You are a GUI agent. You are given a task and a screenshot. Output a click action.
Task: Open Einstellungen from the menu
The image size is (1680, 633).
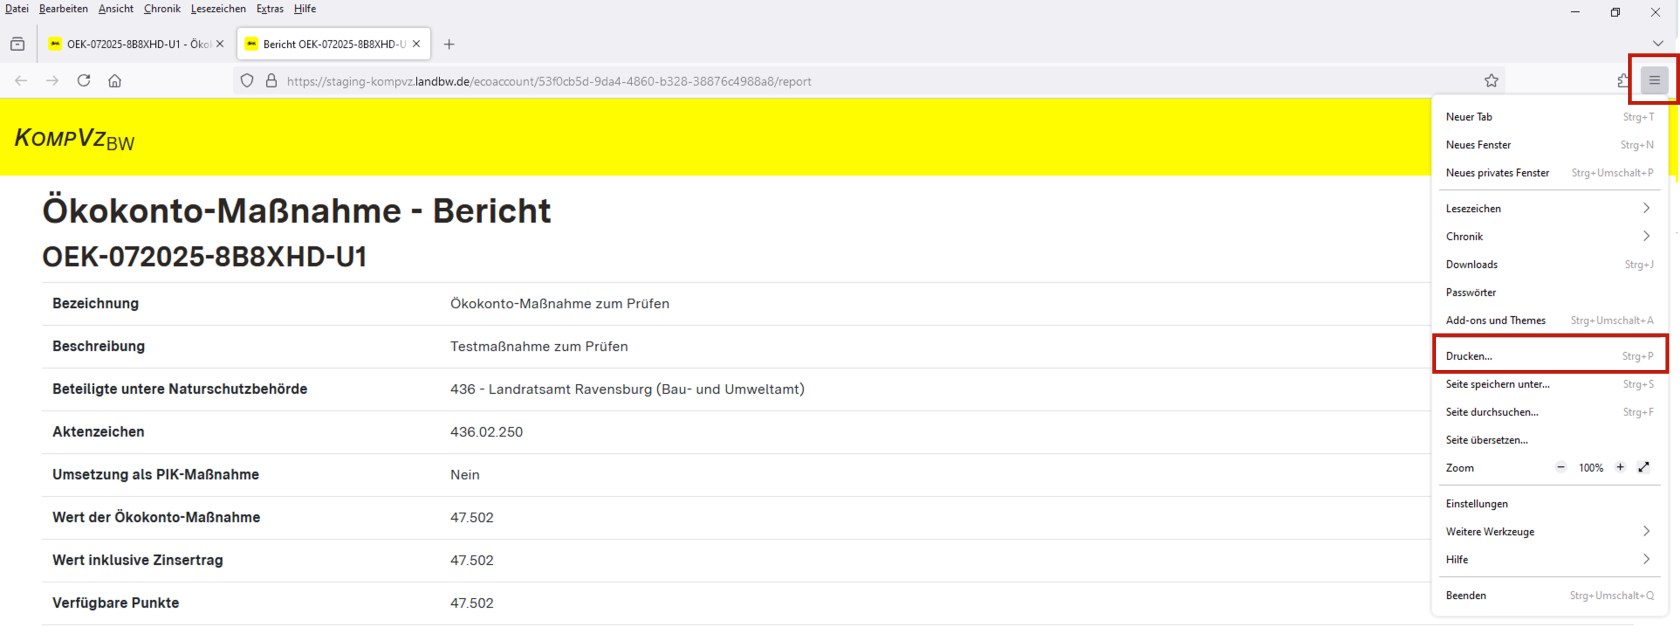click(1477, 503)
